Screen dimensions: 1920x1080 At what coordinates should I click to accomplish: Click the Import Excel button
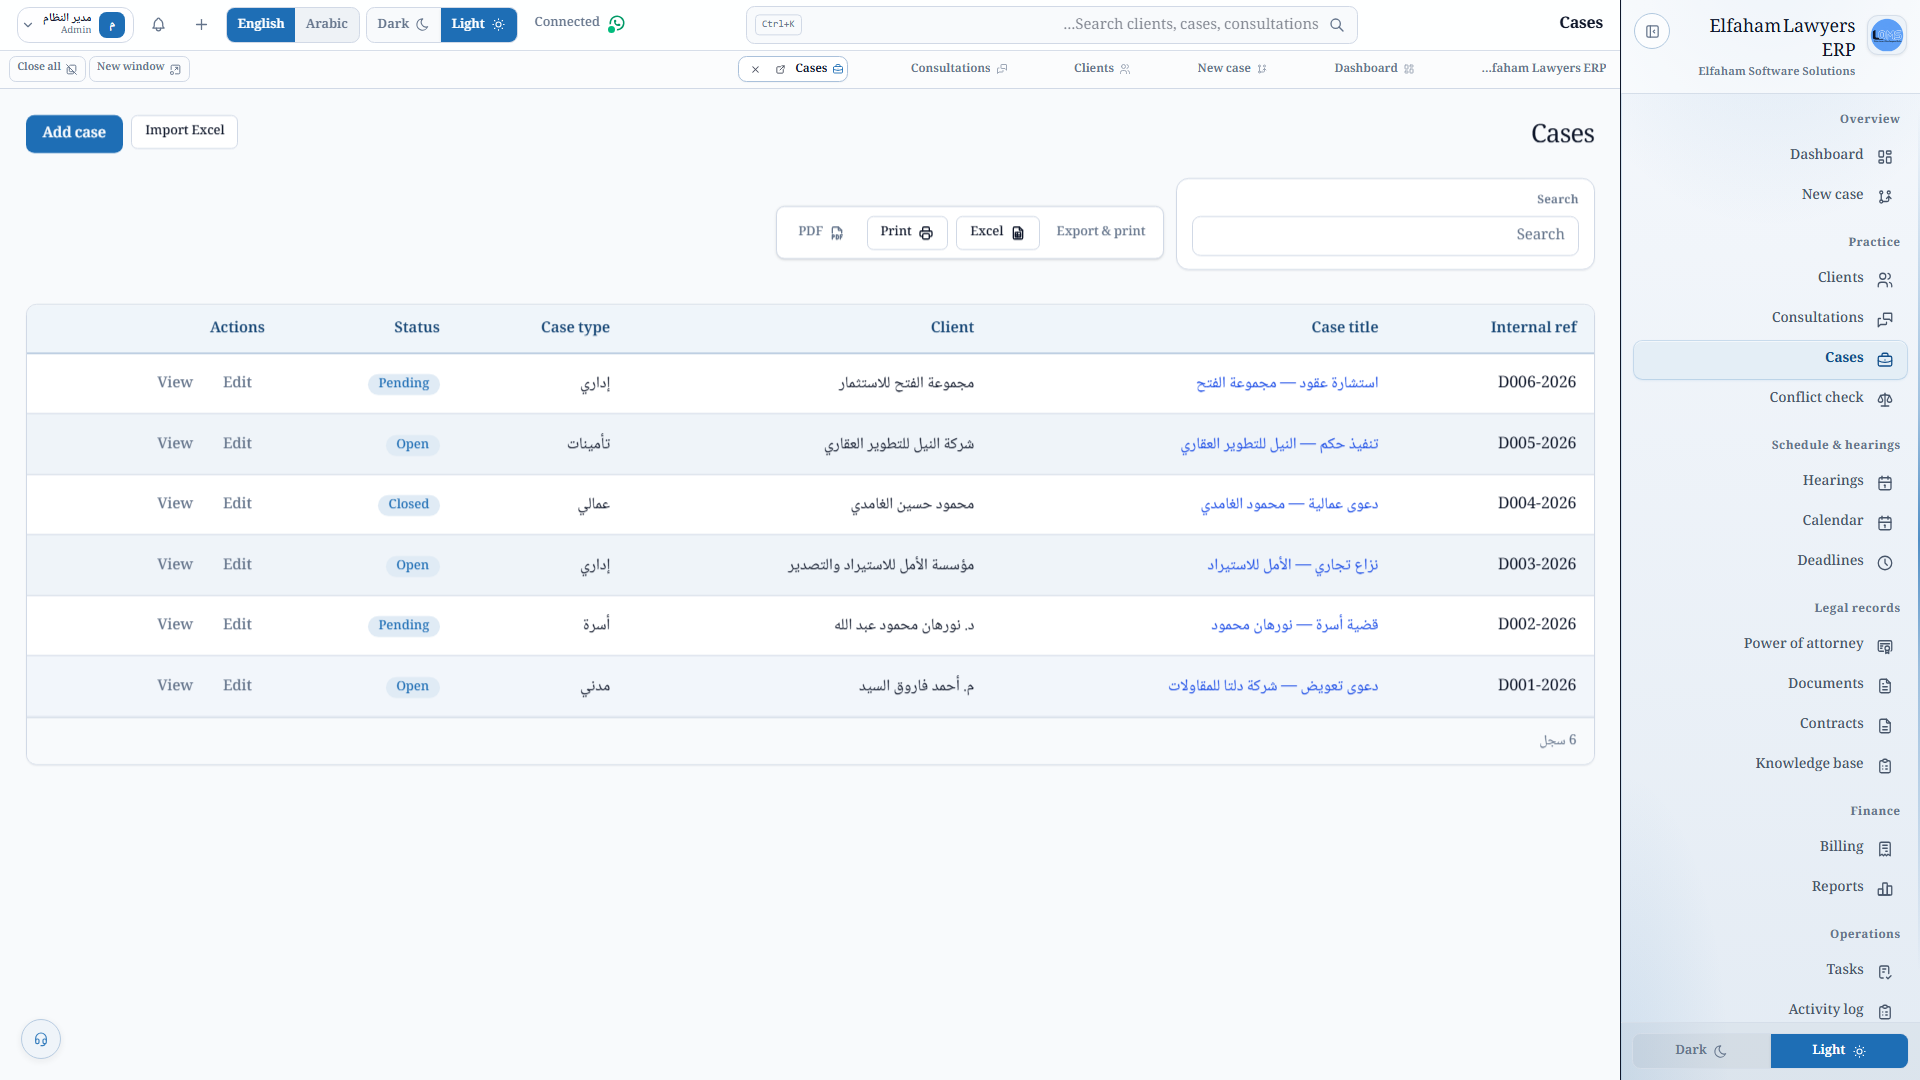[184, 131]
